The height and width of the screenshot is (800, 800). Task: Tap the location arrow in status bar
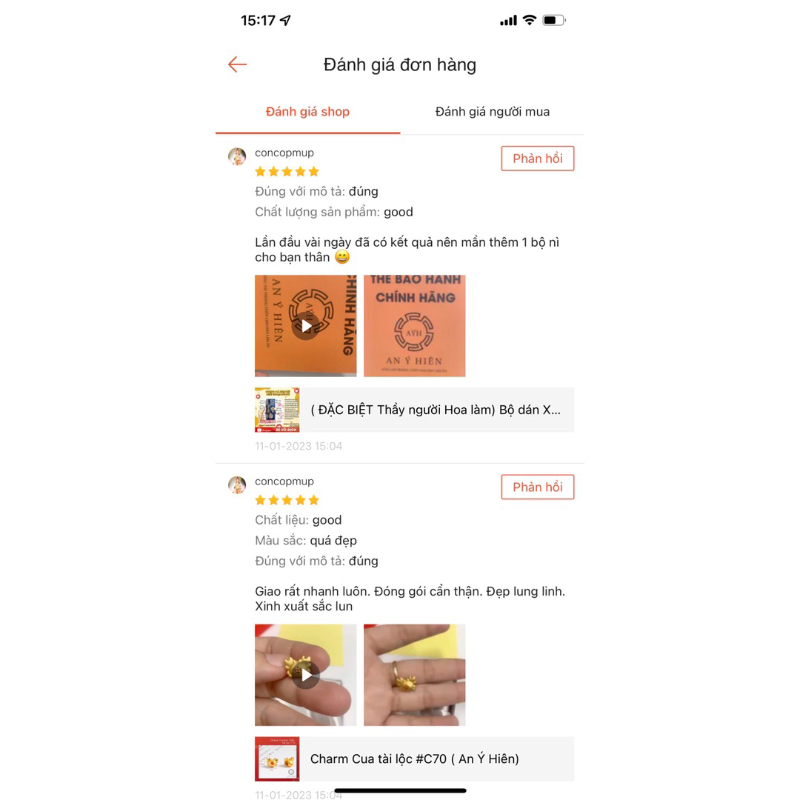pyautogui.click(x=286, y=20)
